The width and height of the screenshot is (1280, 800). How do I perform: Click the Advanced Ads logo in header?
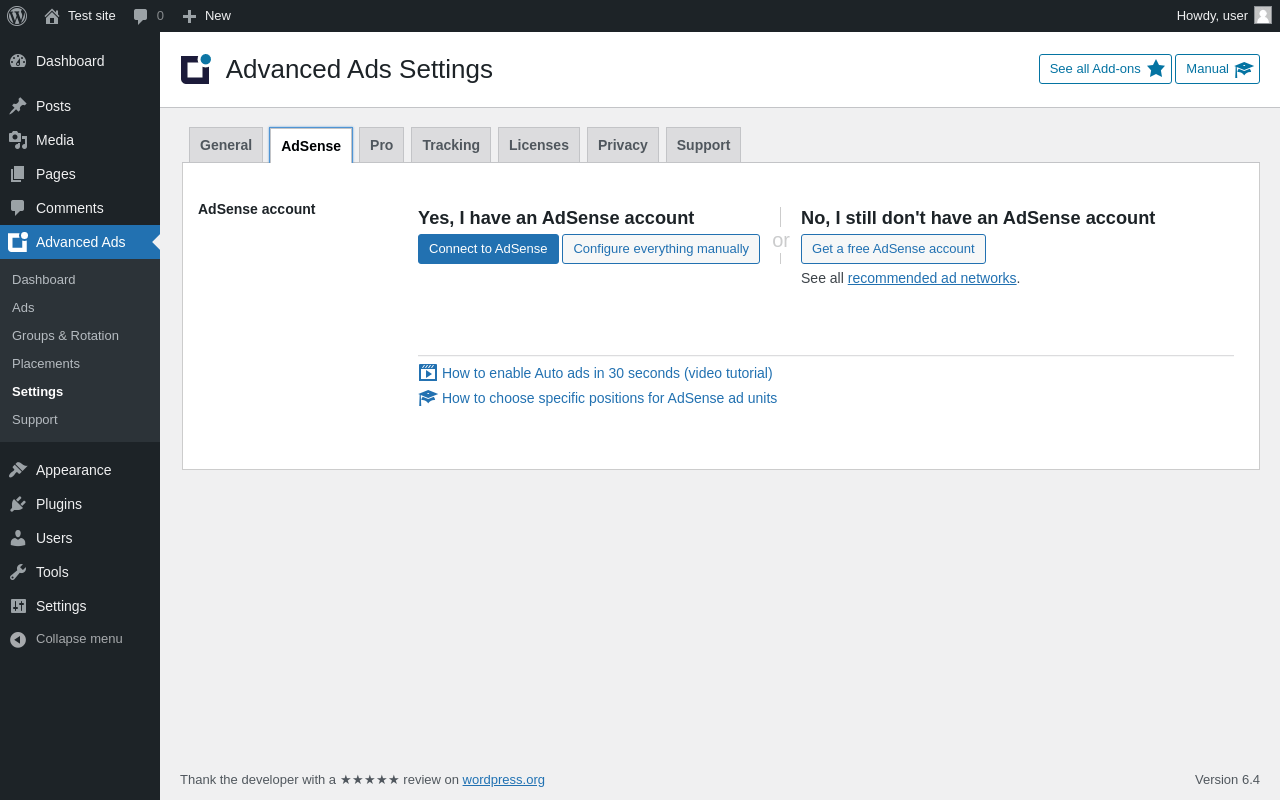click(x=196, y=69)
